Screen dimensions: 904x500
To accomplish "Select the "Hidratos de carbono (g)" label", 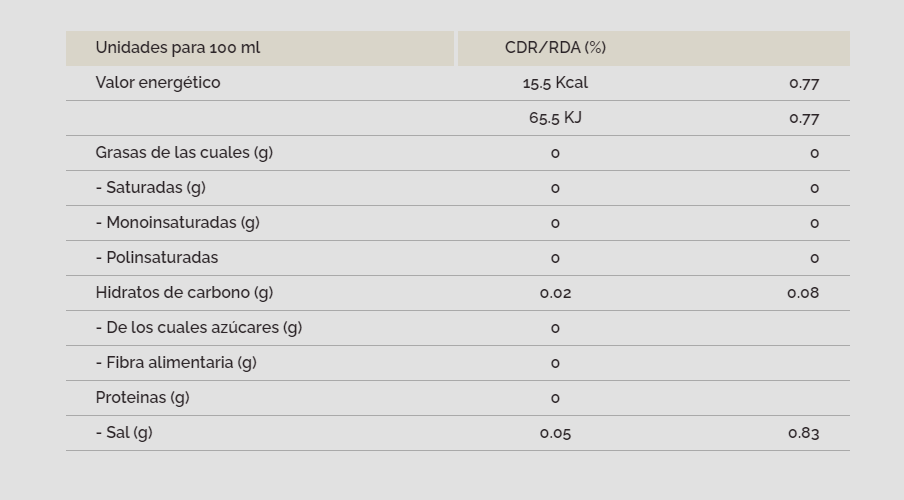I will tap(184, 293).
